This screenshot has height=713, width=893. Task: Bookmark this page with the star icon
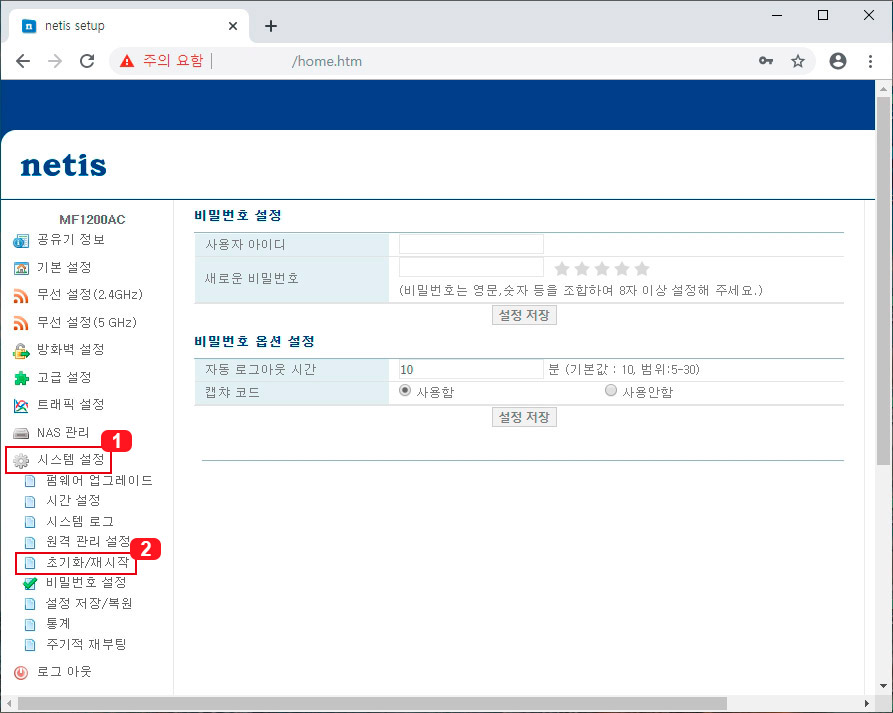(x=798, y=61)
